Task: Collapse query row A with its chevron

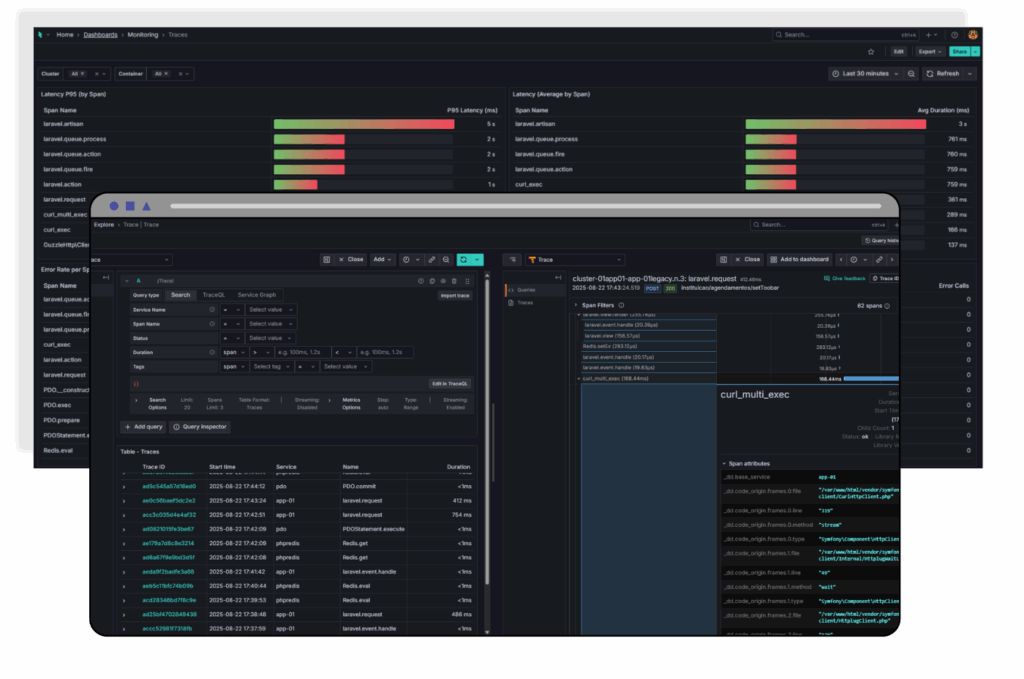Action: click(x=126, y=282)
